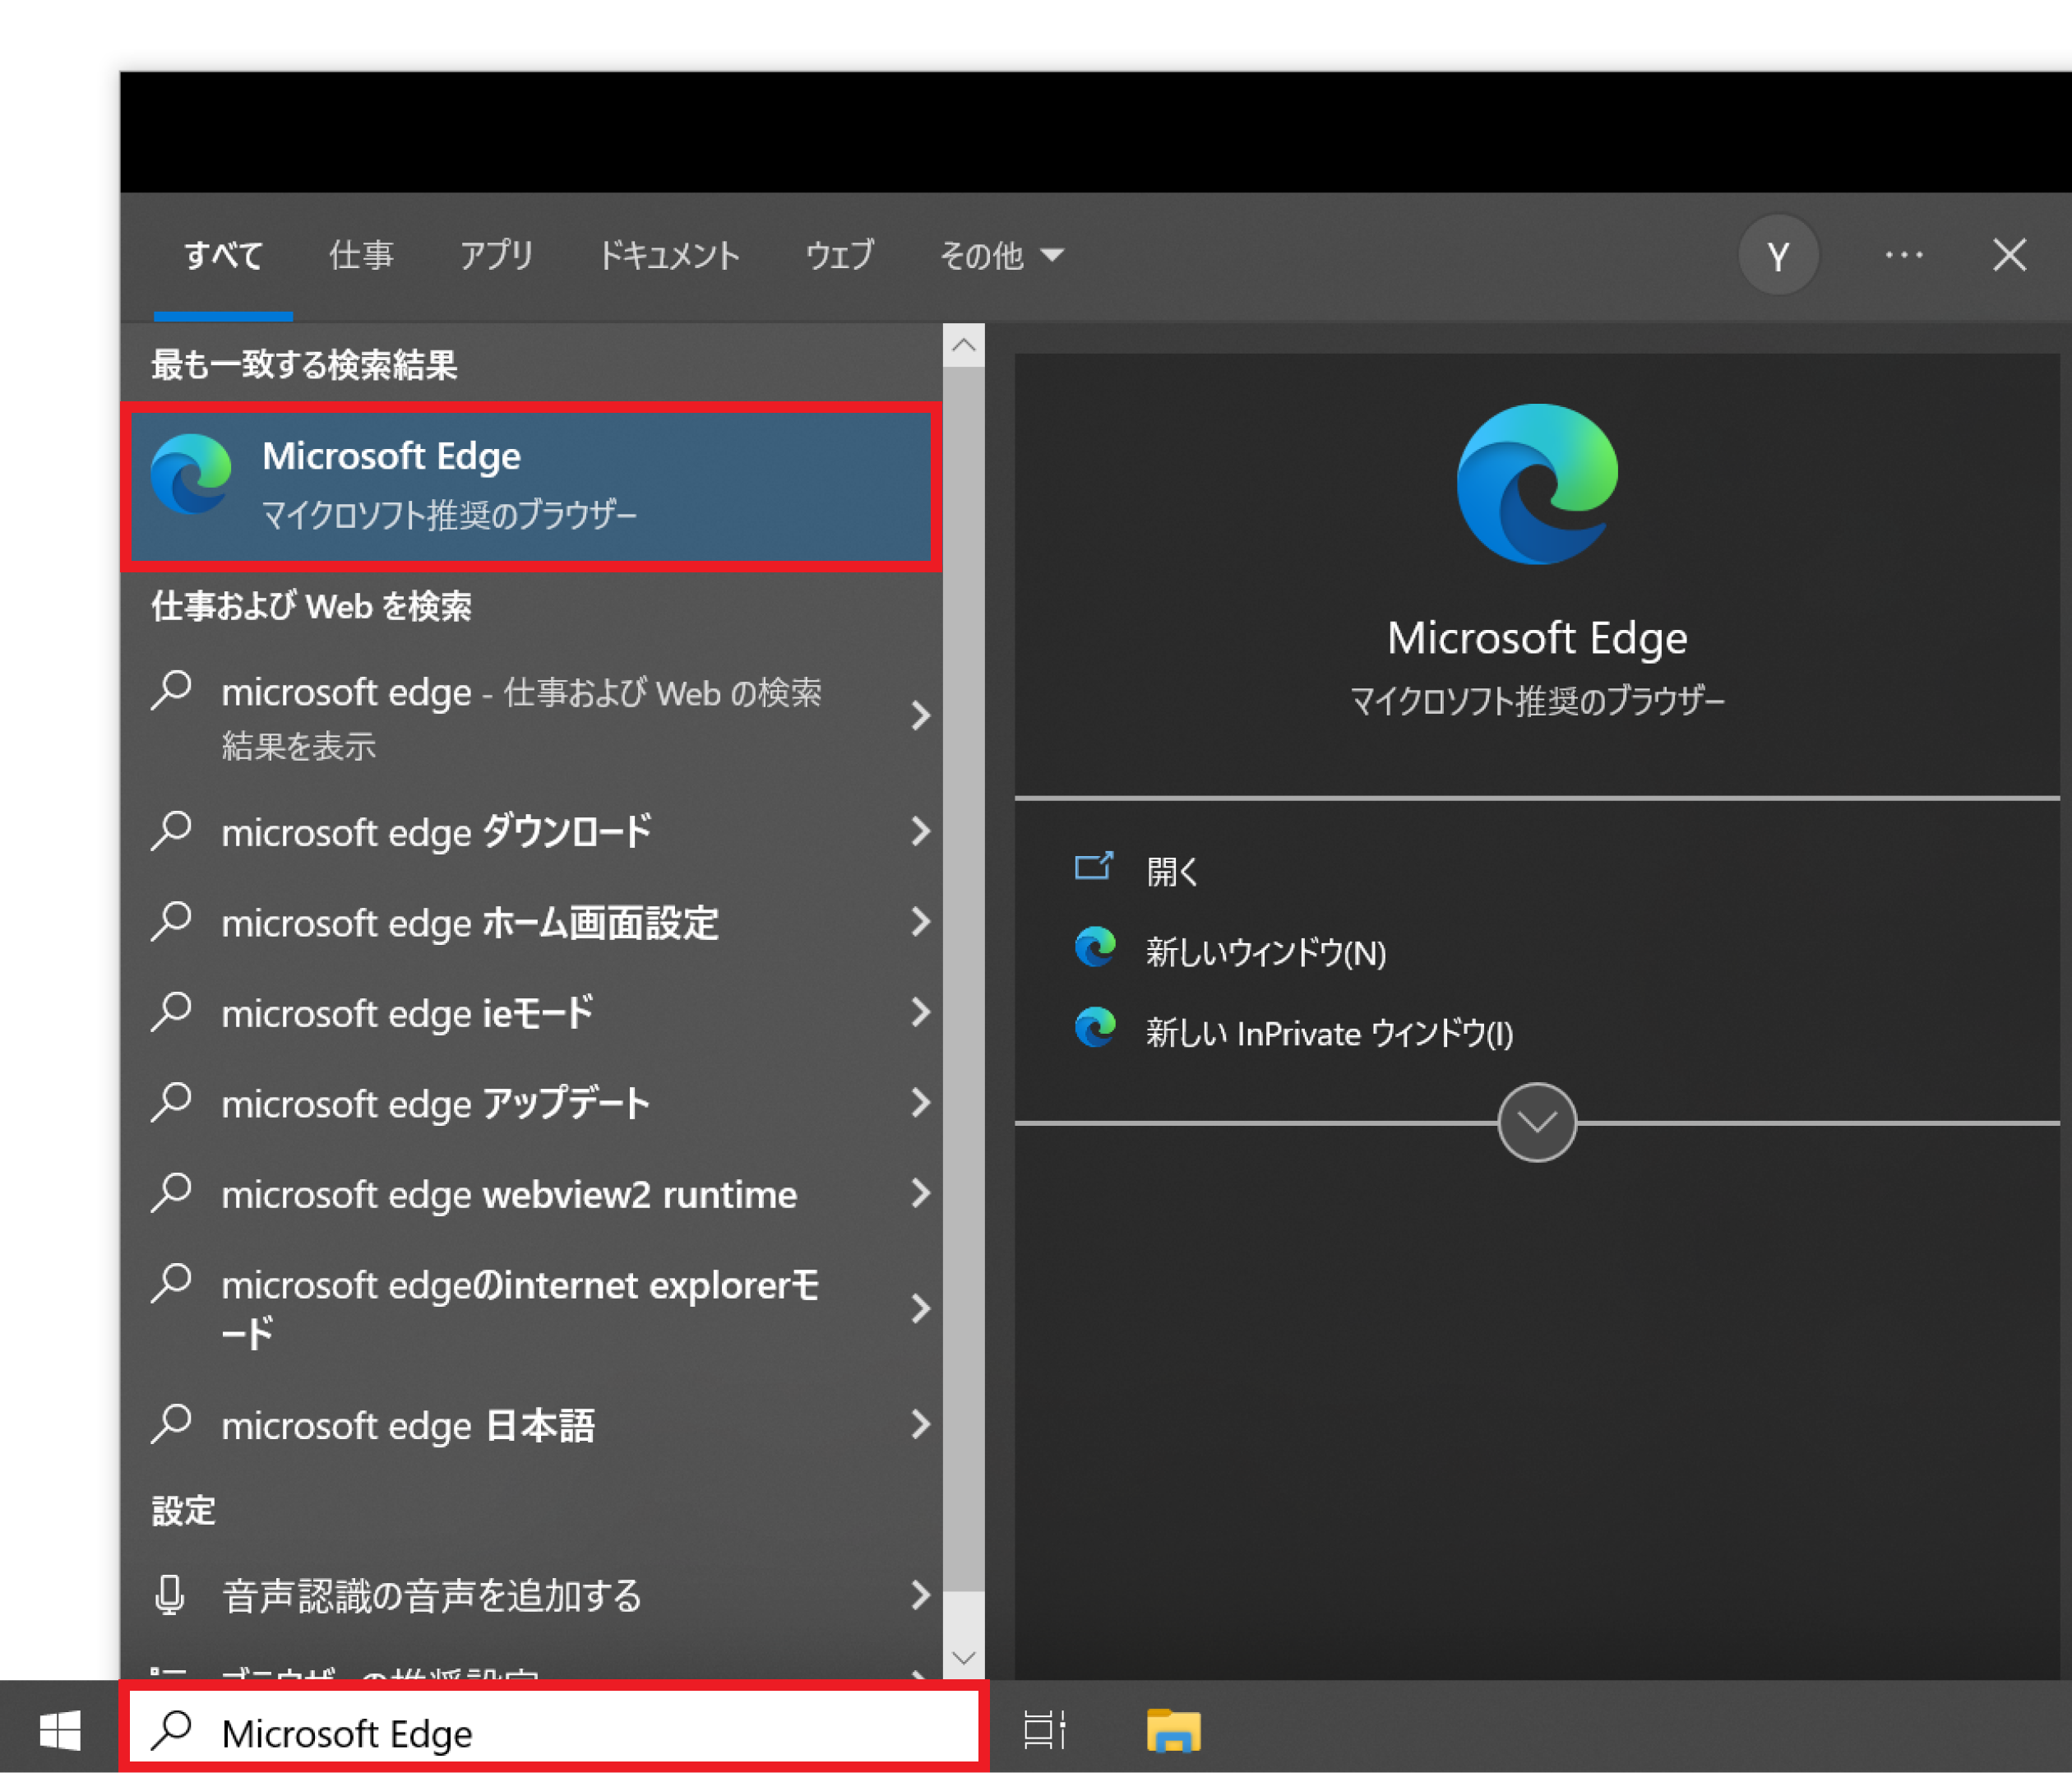Image resolution: width=2072 pixels, height=1773 pixels.
Task: Click the 開く open icon
Action: coord(1093,867)
